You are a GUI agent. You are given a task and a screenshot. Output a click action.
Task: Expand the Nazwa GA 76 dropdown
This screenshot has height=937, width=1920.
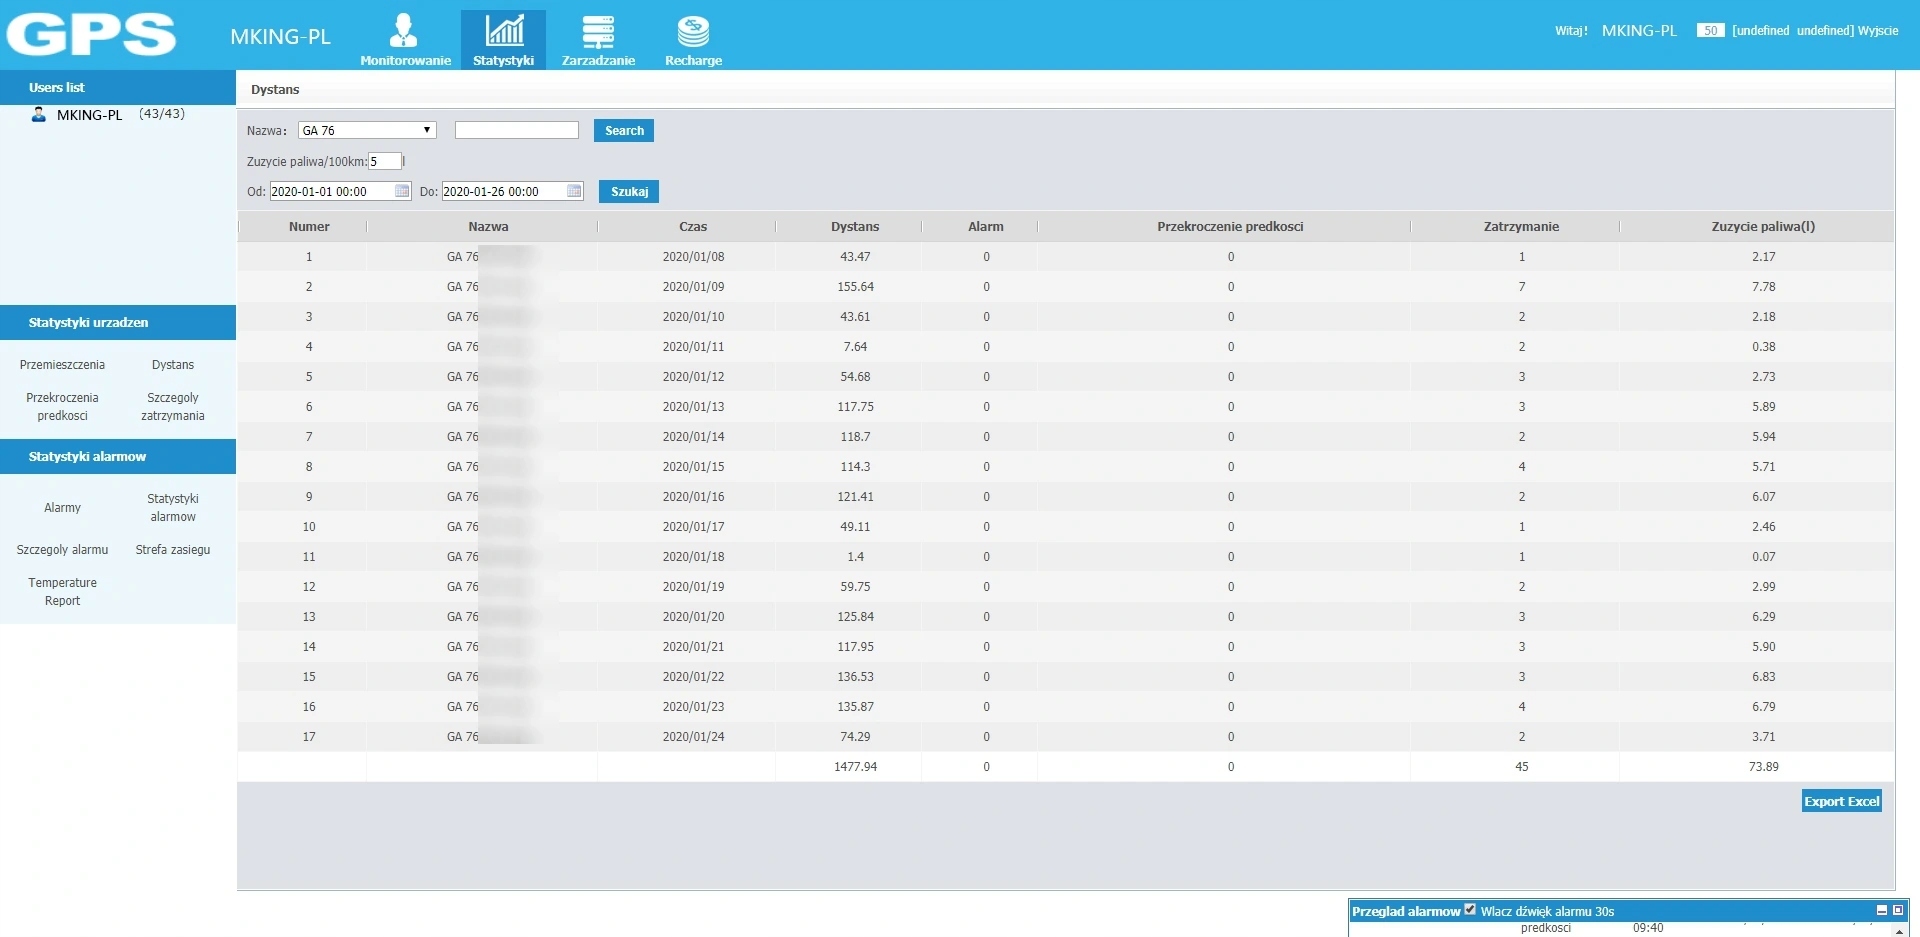(367, 130)
